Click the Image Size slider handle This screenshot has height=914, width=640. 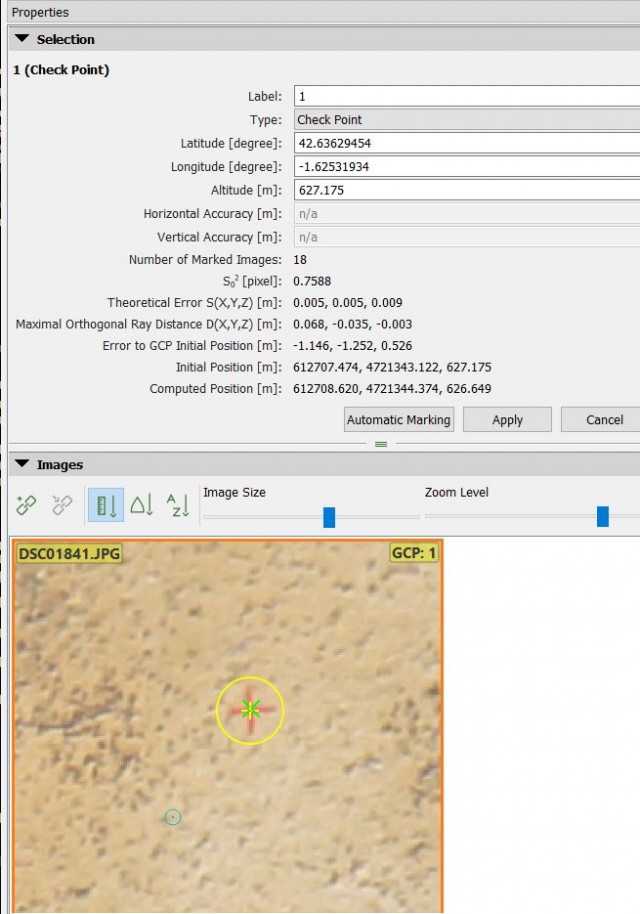(x=329, y=517)
